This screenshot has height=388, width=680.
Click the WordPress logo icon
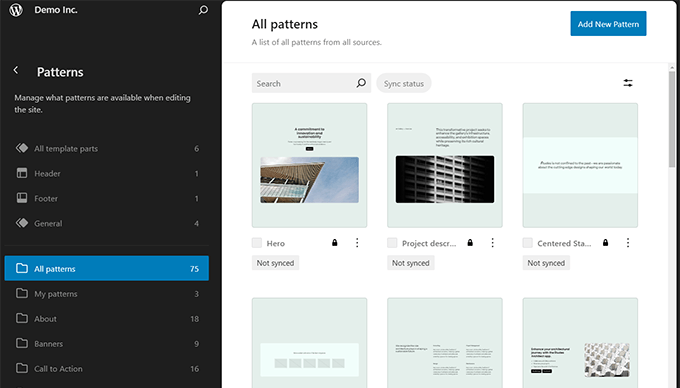tap(16, 10)
